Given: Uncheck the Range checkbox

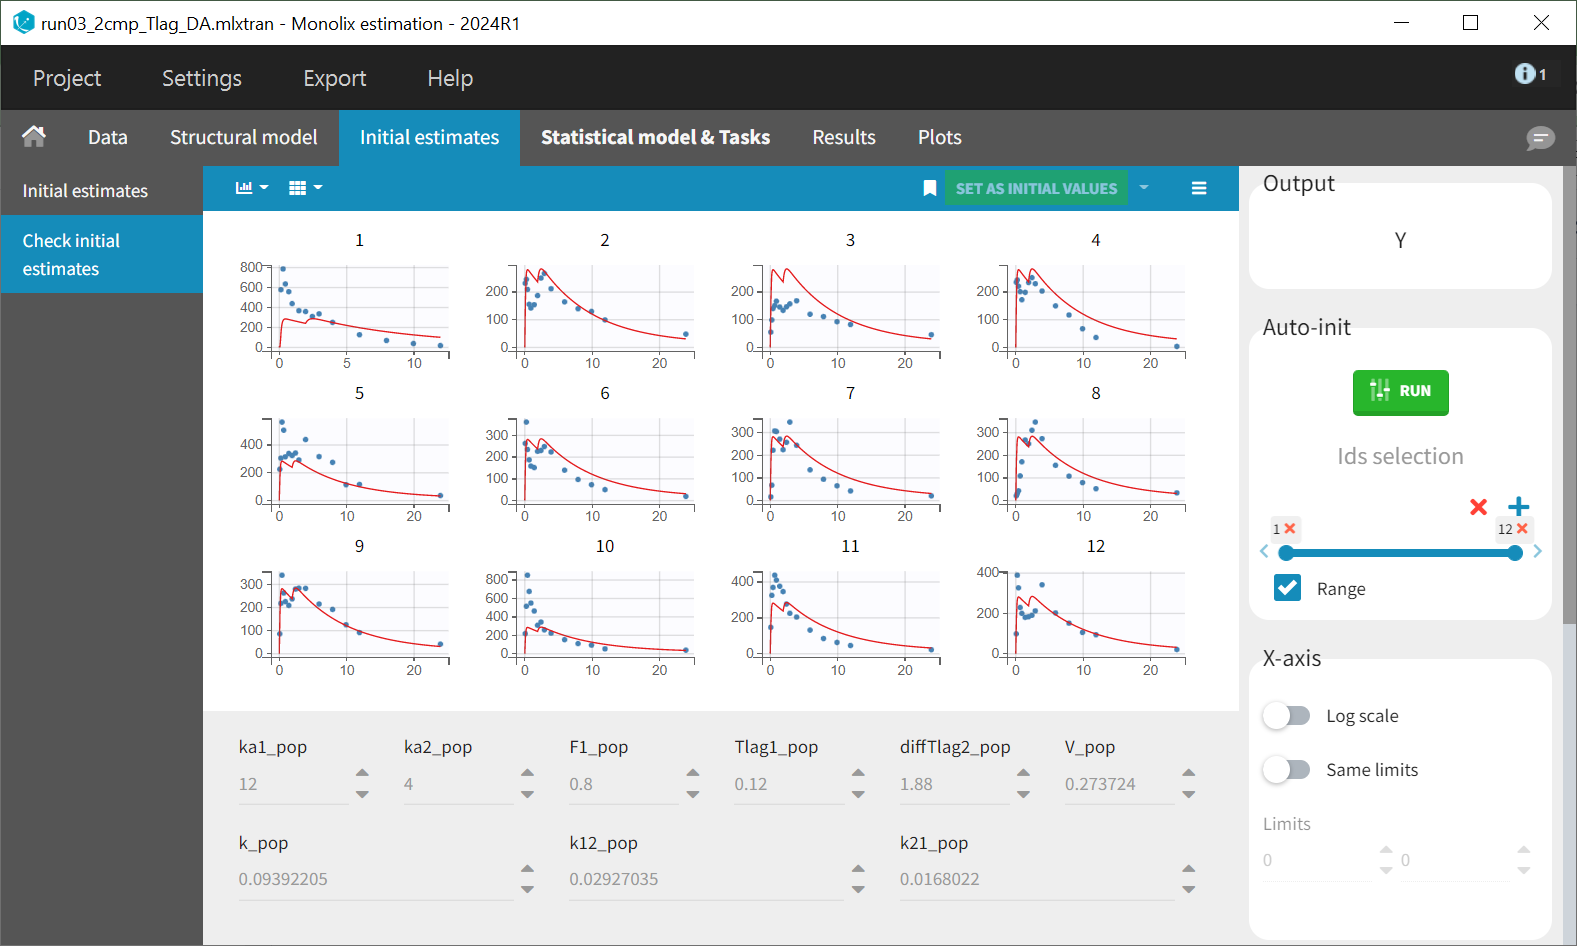Looking at the screenshot, I should (1288, 588).
